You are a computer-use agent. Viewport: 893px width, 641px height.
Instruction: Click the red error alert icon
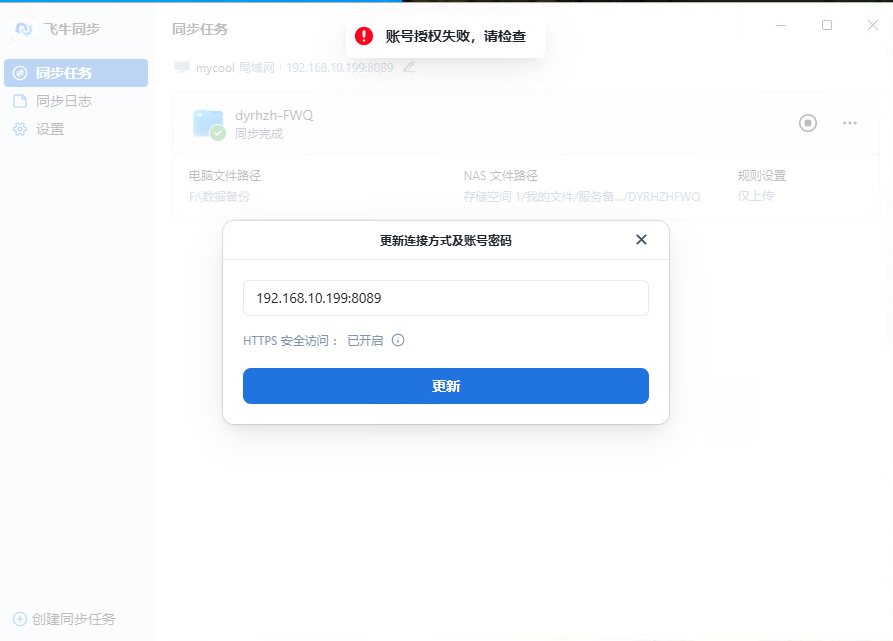coord(364,36)
